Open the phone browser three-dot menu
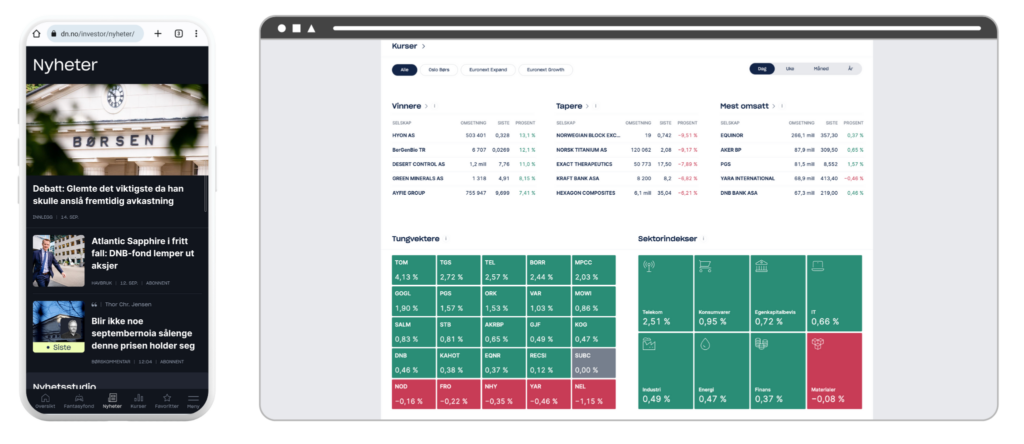 196,33
